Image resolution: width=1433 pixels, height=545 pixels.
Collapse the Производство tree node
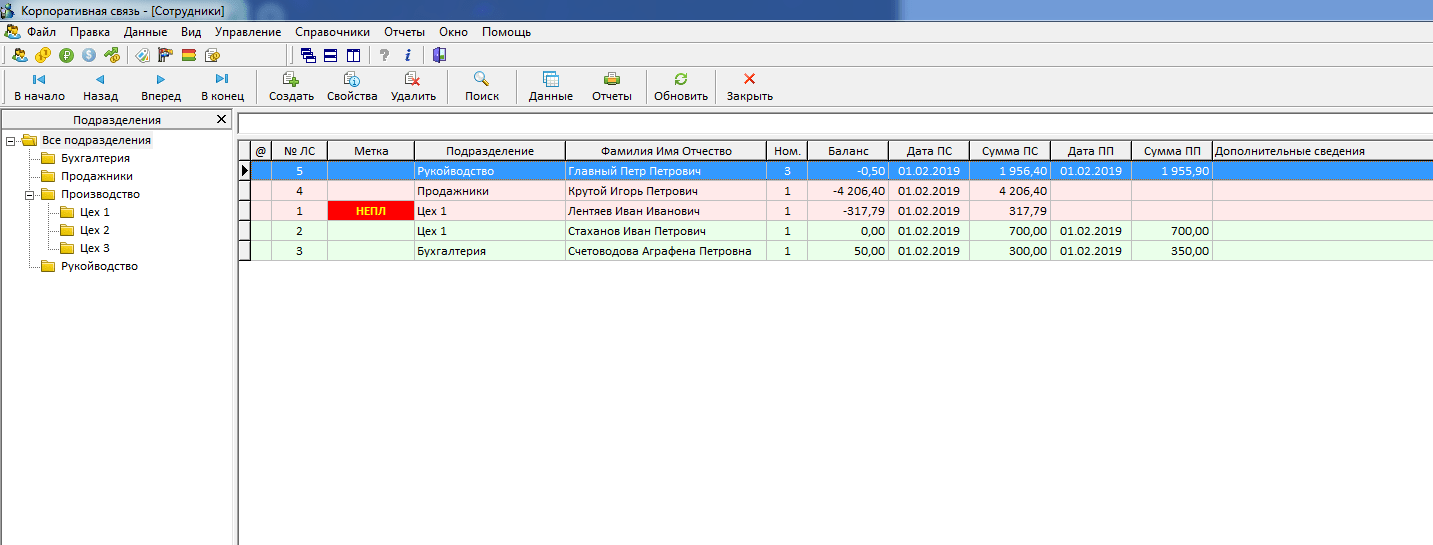tap(30, 195)
